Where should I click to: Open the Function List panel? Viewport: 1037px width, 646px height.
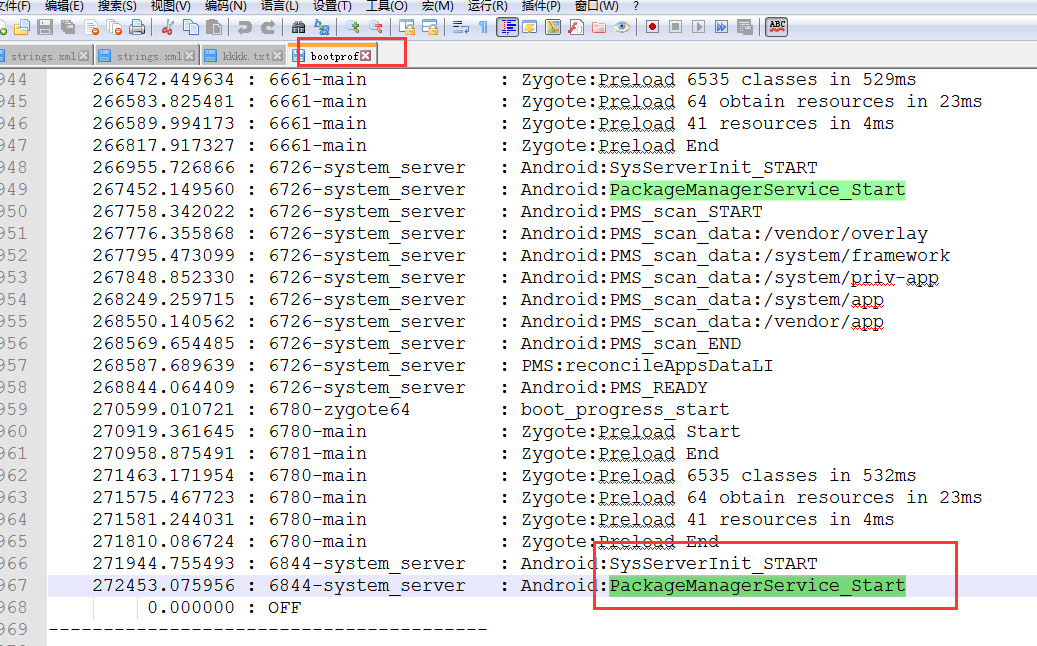(576, 27)
